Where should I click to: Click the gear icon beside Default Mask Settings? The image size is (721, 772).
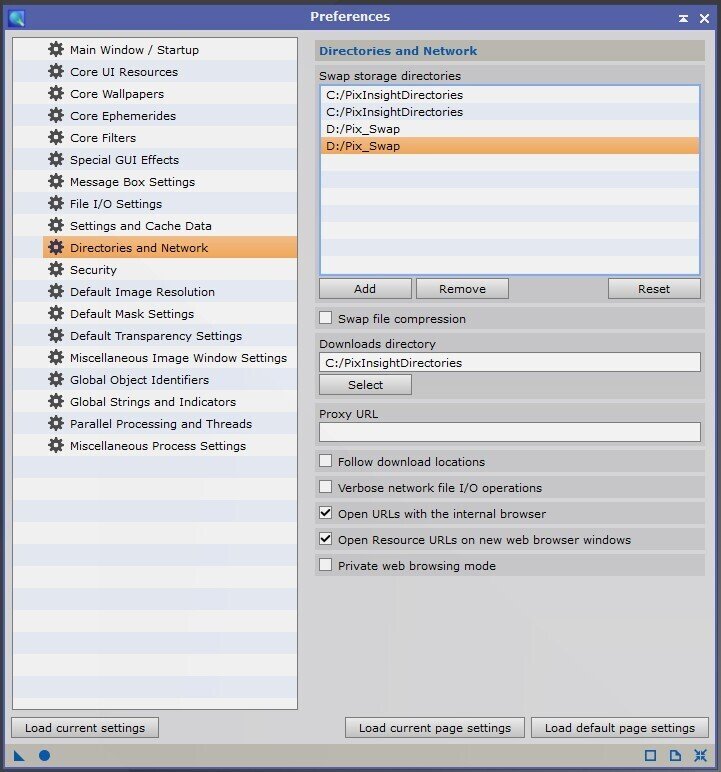coord(56,313)
